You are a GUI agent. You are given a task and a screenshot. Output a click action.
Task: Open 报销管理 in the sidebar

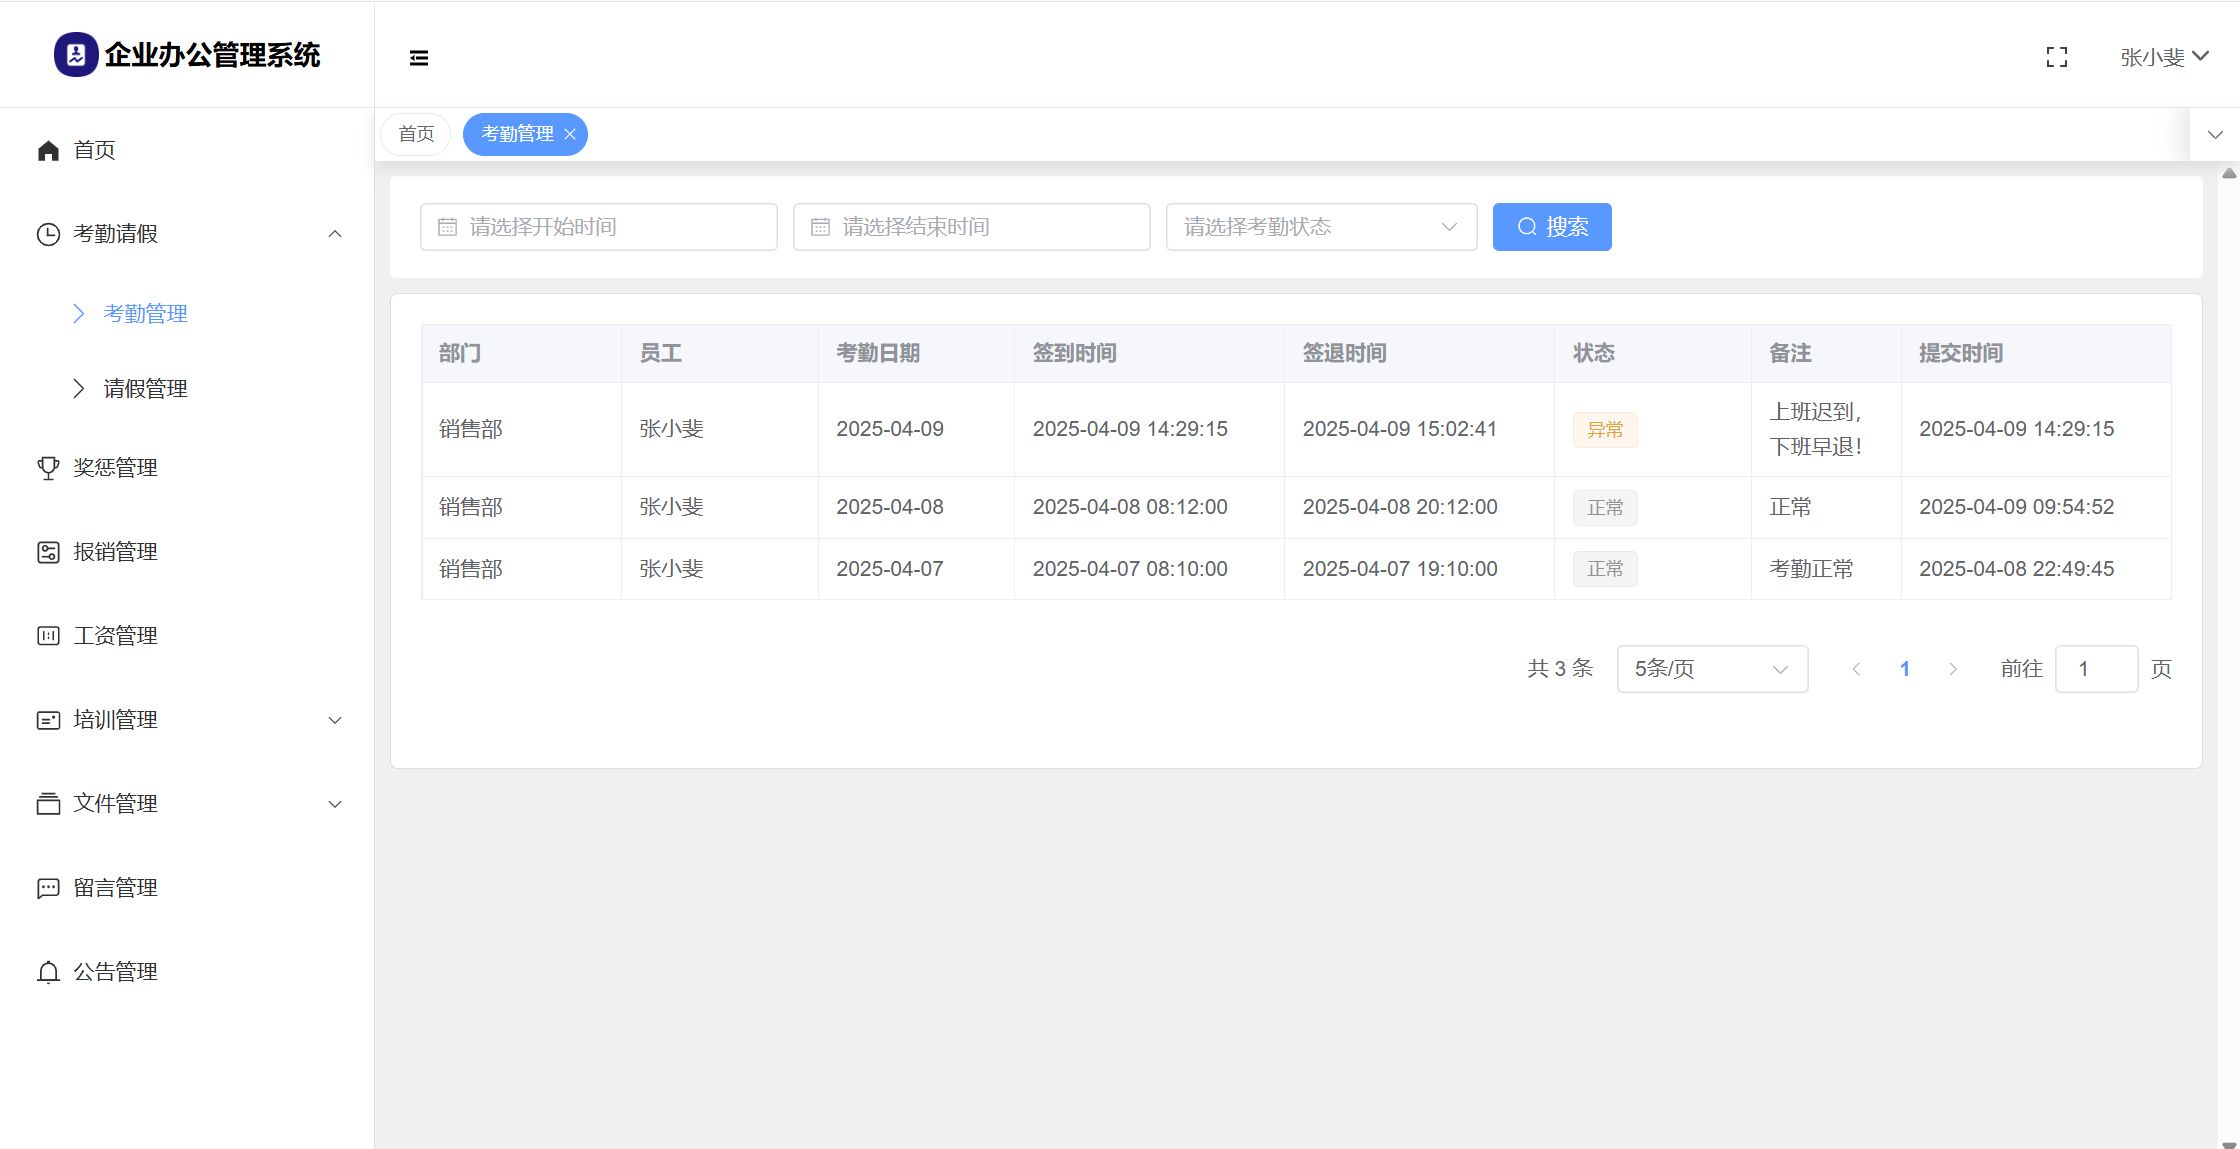[115, 552]
